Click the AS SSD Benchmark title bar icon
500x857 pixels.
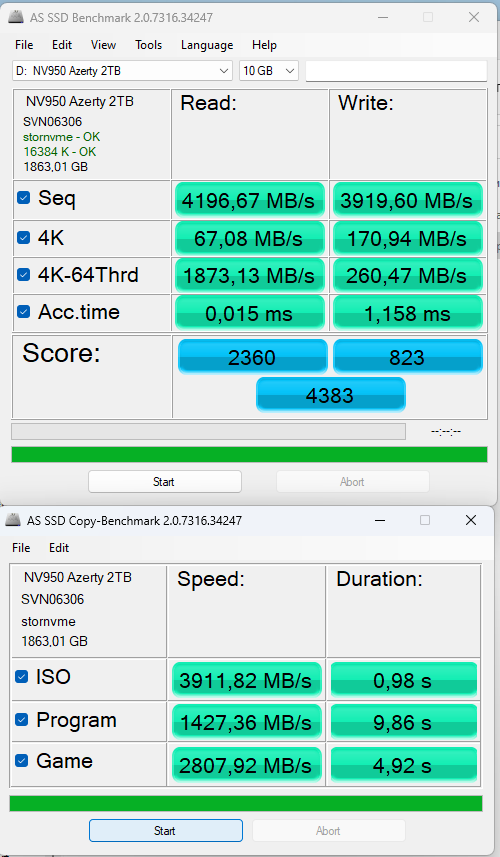coord(16,17)
